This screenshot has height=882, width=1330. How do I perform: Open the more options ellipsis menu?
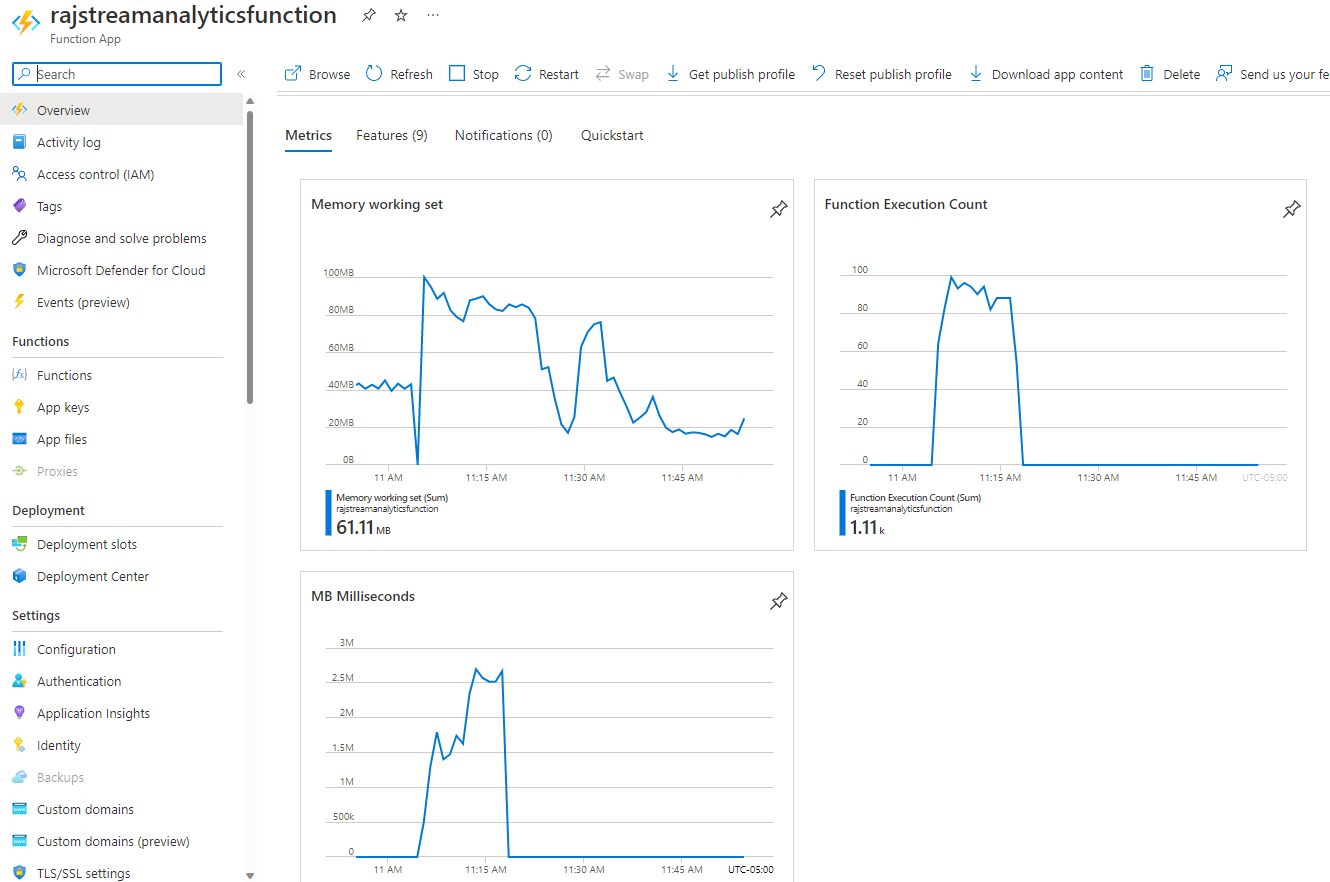click(x=432, y=15)
